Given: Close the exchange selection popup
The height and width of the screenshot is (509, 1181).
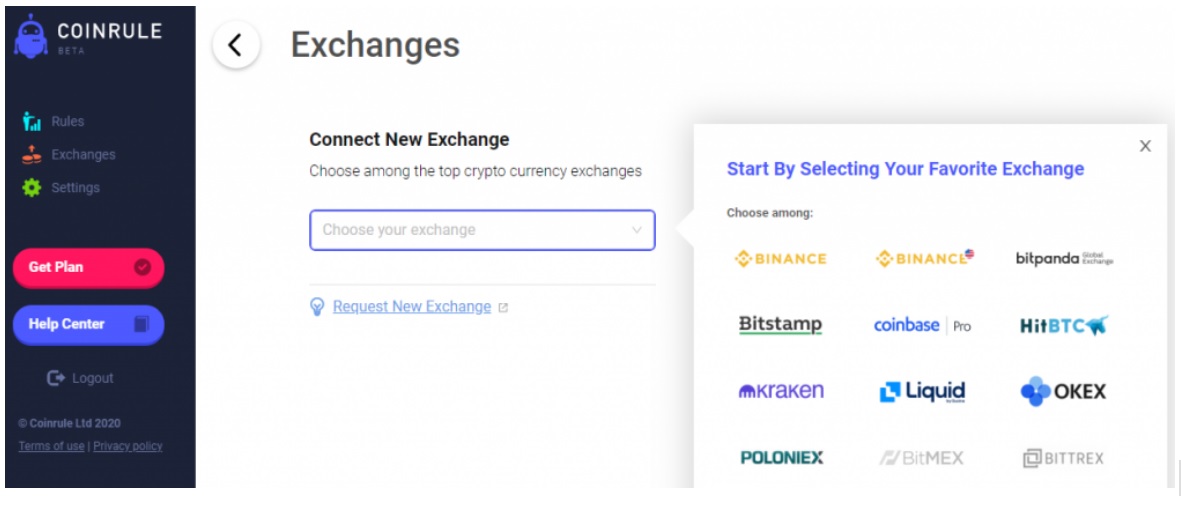Looking at the screenshot, I should pos(1145,146).
